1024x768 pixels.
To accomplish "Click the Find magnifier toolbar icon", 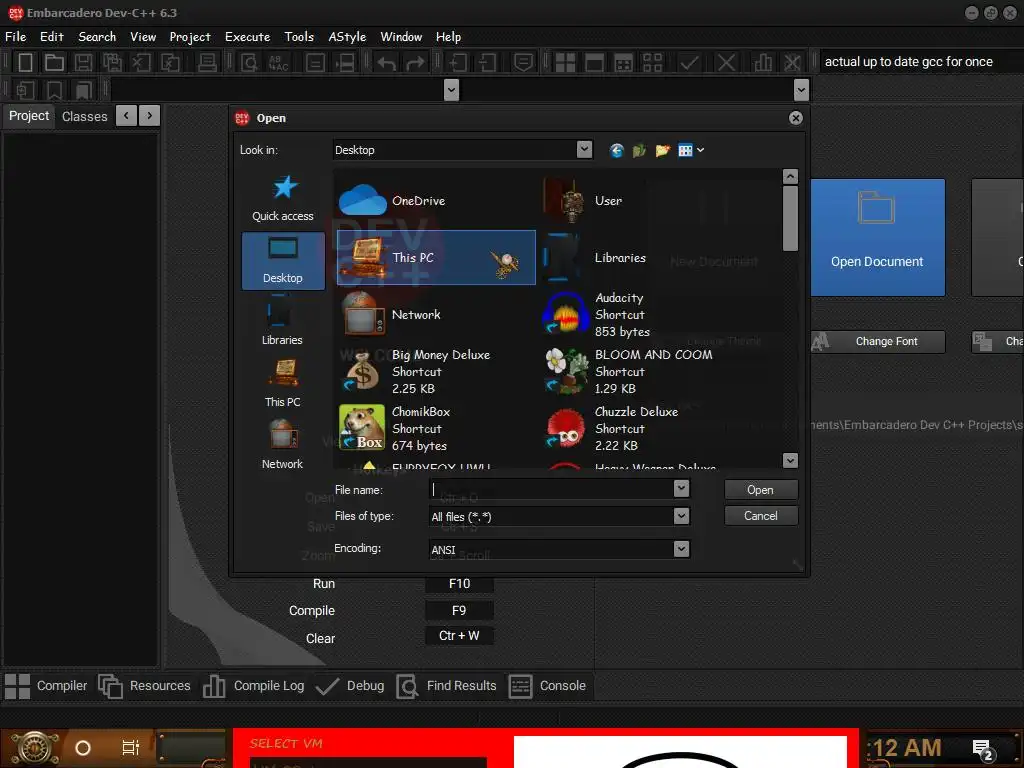I will (249, 63).
